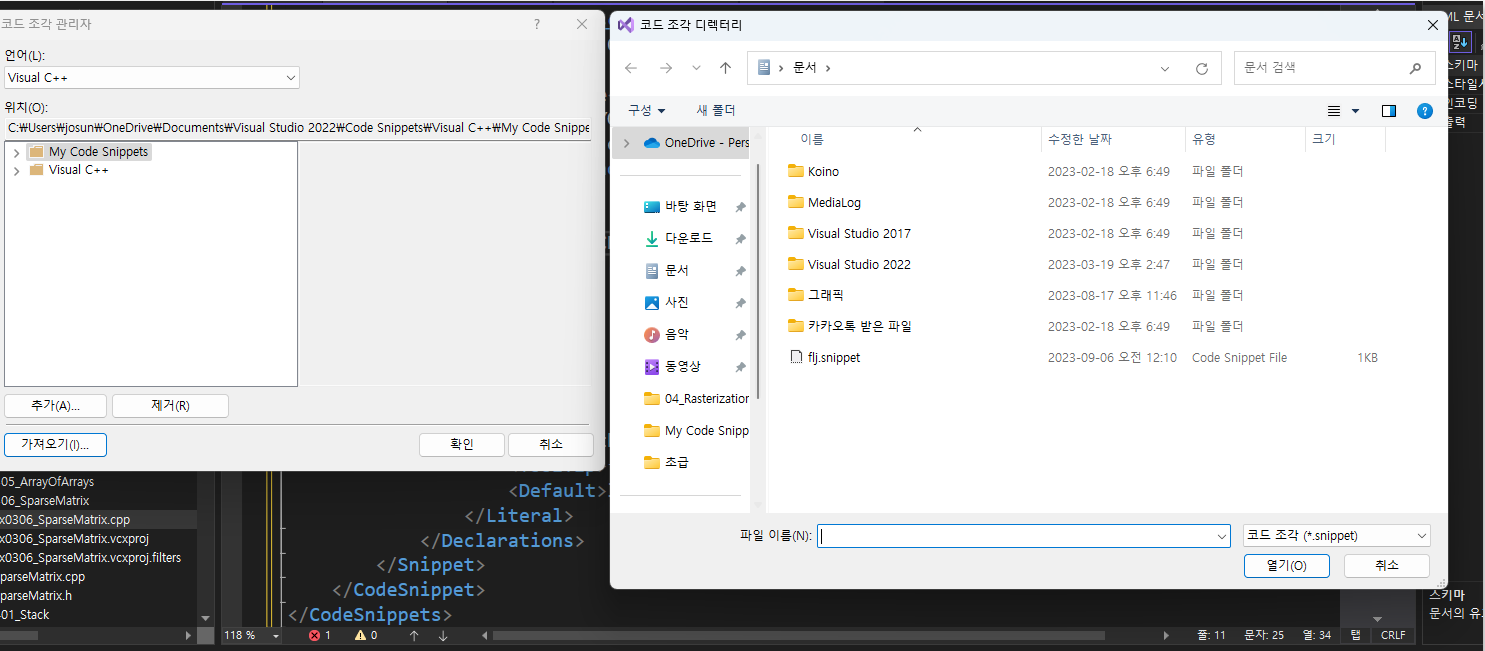Toggle the preview pane

click(1388, 111)
